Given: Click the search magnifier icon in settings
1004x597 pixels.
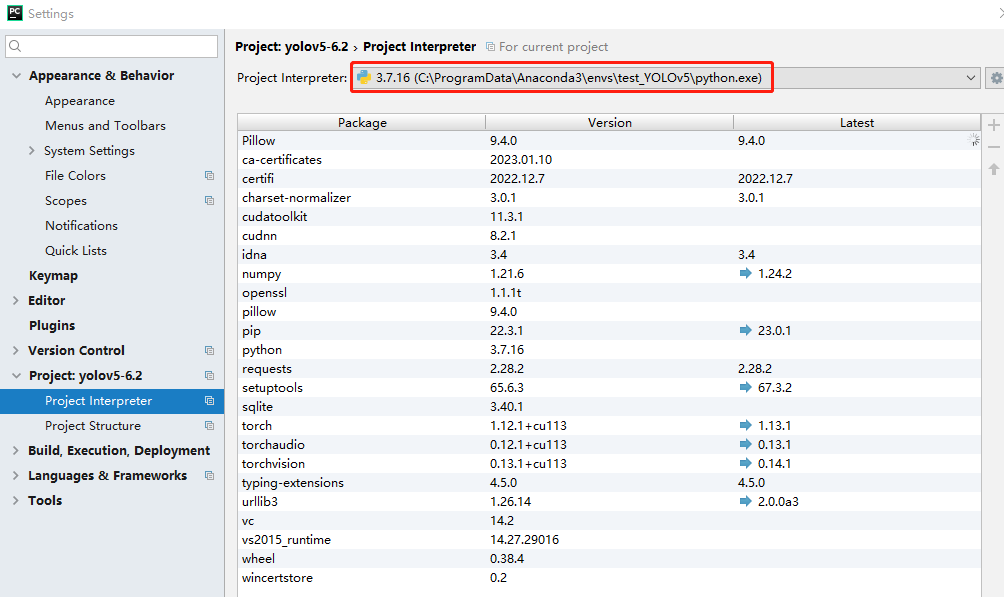Looking at the screenshot, I should coord(15,46).
